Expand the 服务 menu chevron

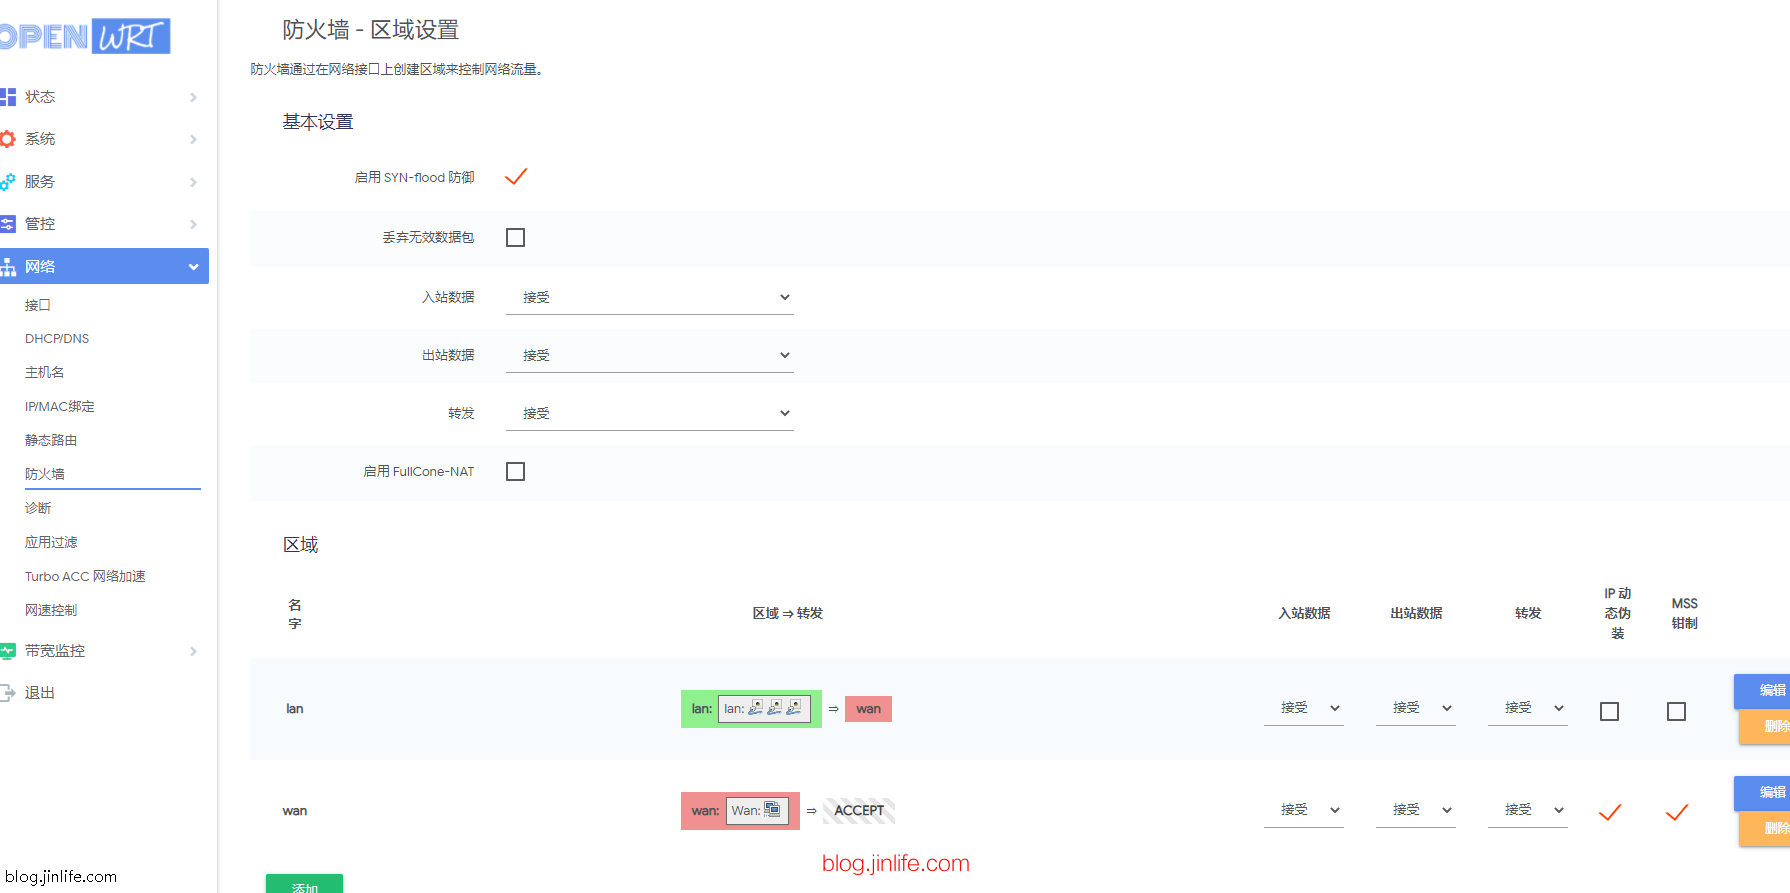click(193, 182)
